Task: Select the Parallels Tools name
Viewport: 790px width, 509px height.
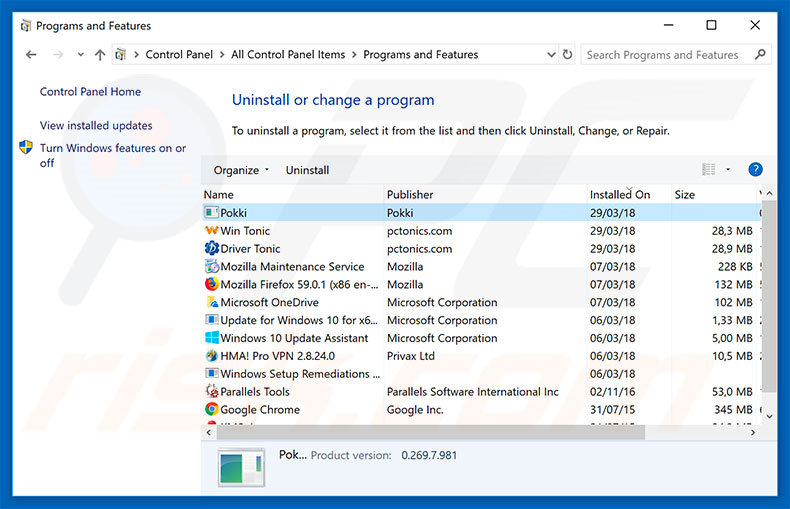Action: [255, 392]
